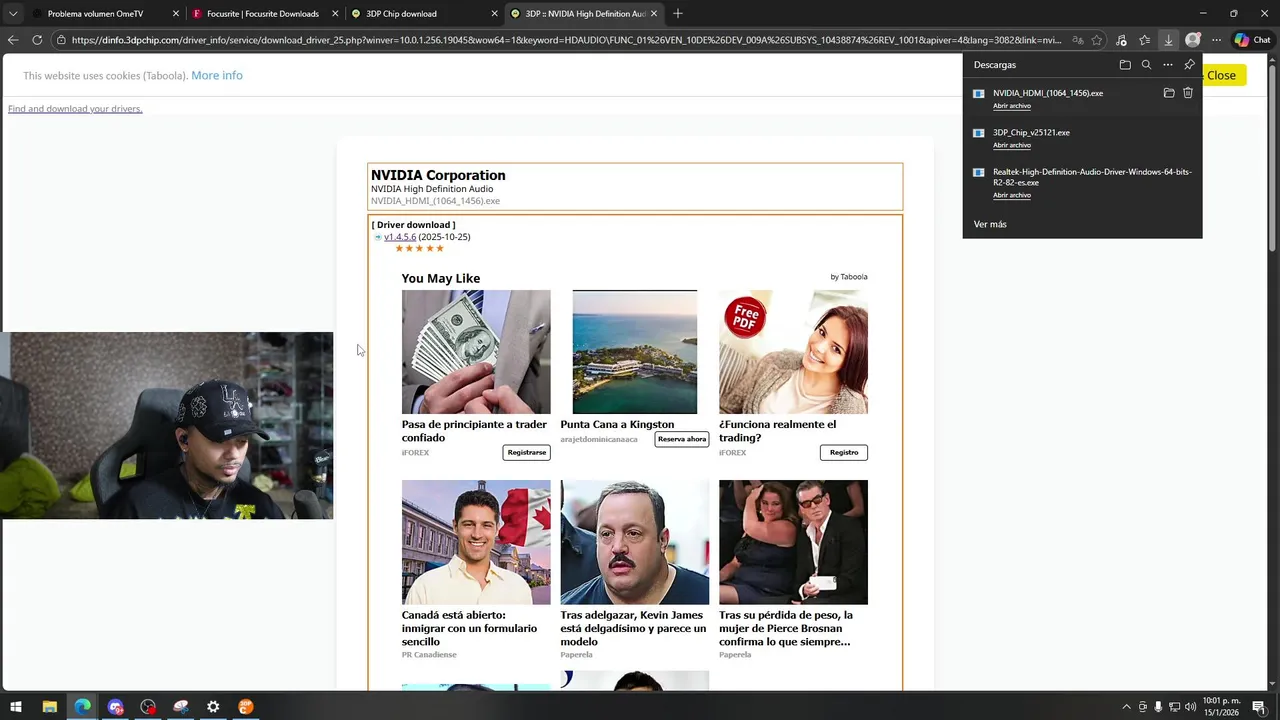Close the Problema volumen OmeTV tab
This screenshot has height=720, width=1280.
[x=176, y=14]
